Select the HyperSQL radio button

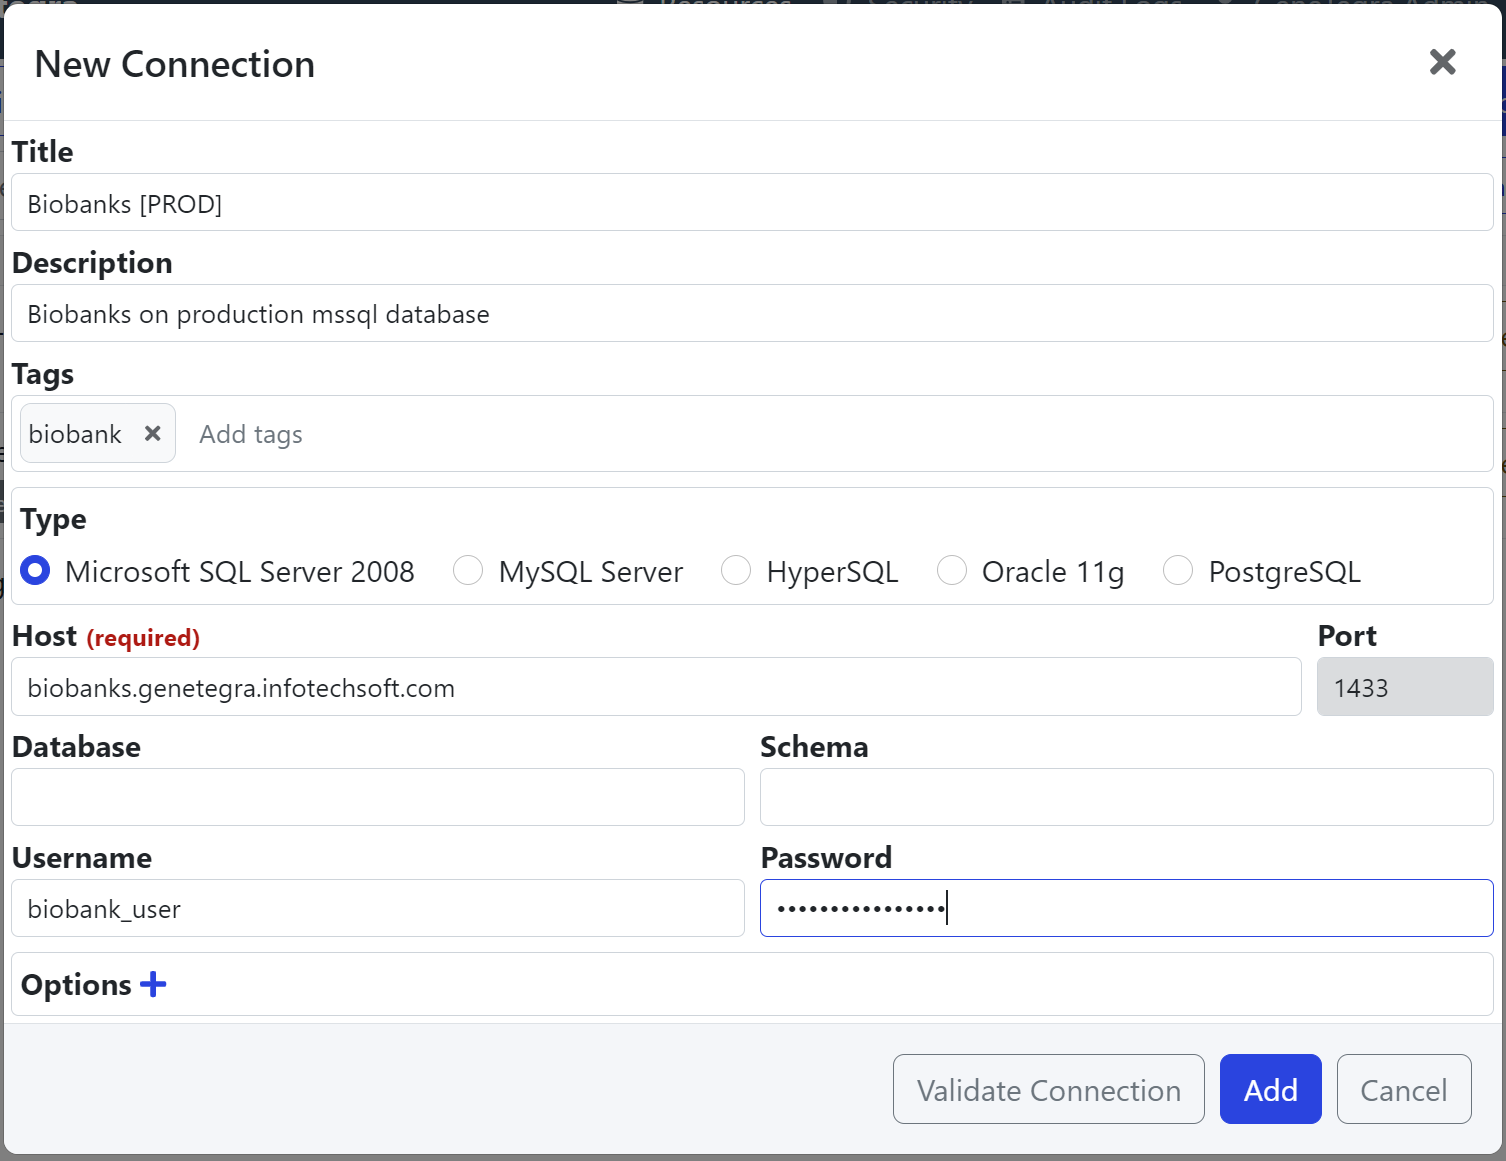[x=736, y=571]
